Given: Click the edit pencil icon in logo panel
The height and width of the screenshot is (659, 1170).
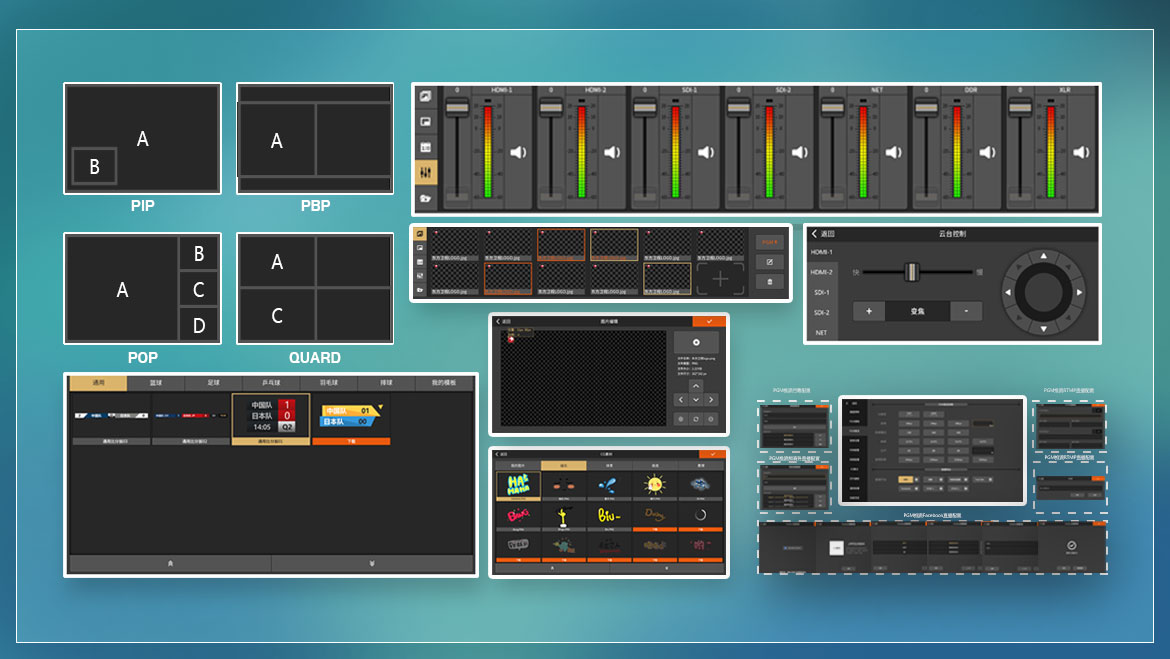Looking at the screenshot, I should [x=769, y=262].
